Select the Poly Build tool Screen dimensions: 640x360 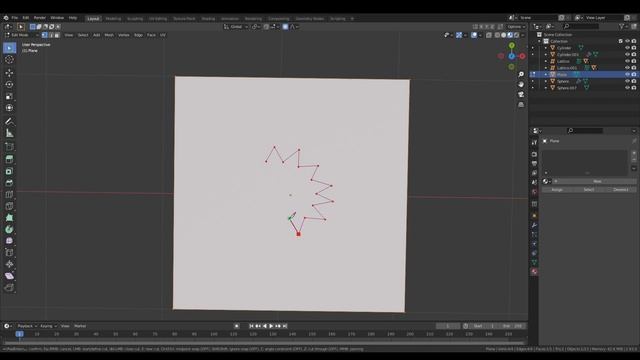pos(9,218)
